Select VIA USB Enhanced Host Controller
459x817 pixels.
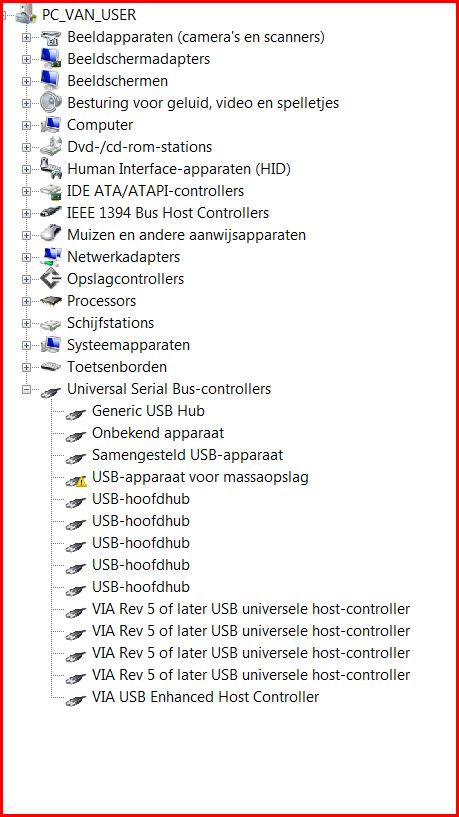click(x=205, y=697)
